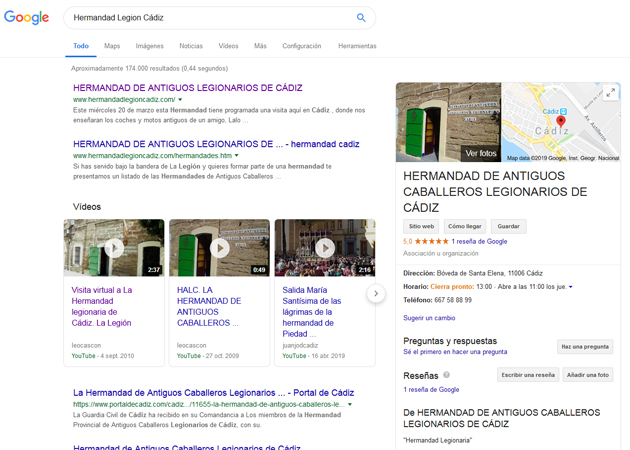The height and width of the screenshot is (450, 630).
Task: Expand the Horario opening hours dropdown arrow
Action: click(571, 287)
